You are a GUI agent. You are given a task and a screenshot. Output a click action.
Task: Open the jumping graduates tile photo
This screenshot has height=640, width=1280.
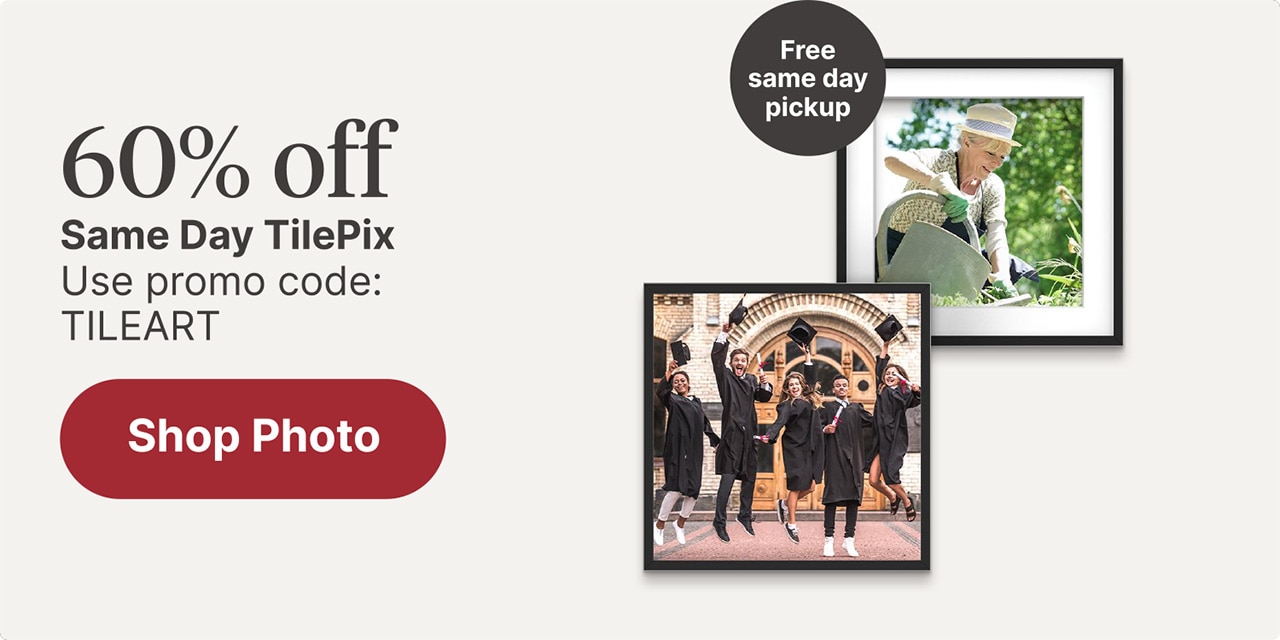click(x=787, y=427)
